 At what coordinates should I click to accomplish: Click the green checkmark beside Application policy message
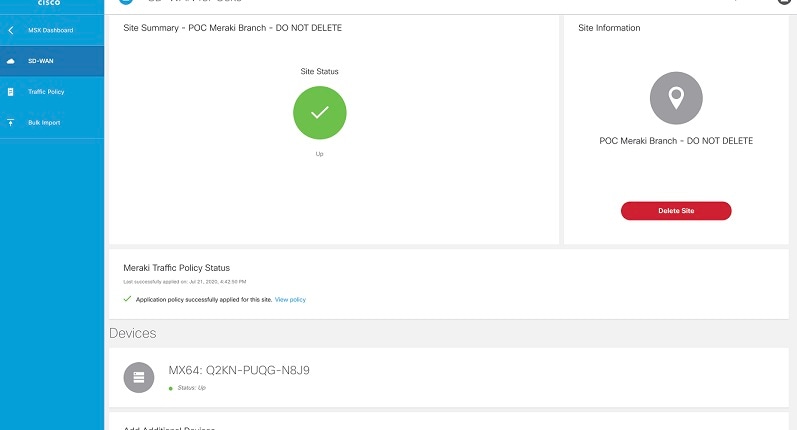[x=127, y=299]
